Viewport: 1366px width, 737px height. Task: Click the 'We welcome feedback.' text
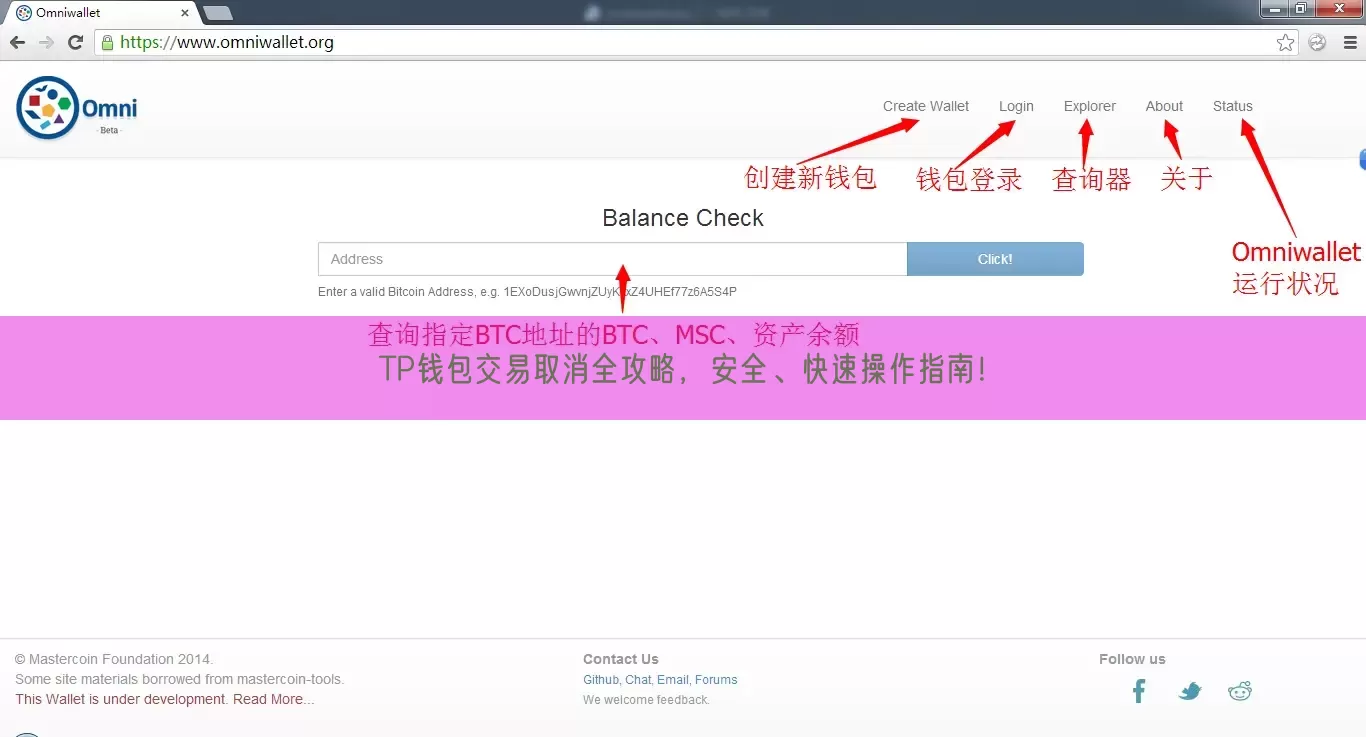646,700
